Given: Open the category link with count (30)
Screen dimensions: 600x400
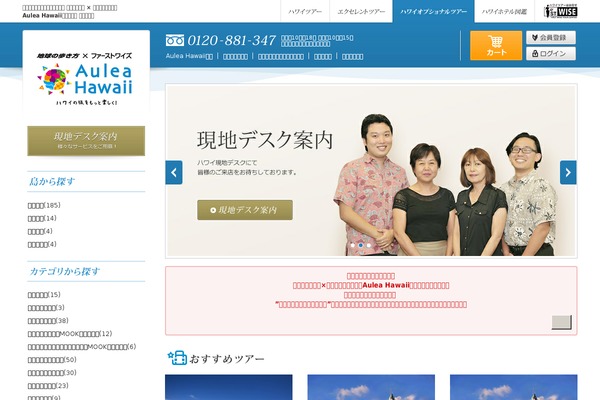Looking at the screenshot, I should (52, 372).
